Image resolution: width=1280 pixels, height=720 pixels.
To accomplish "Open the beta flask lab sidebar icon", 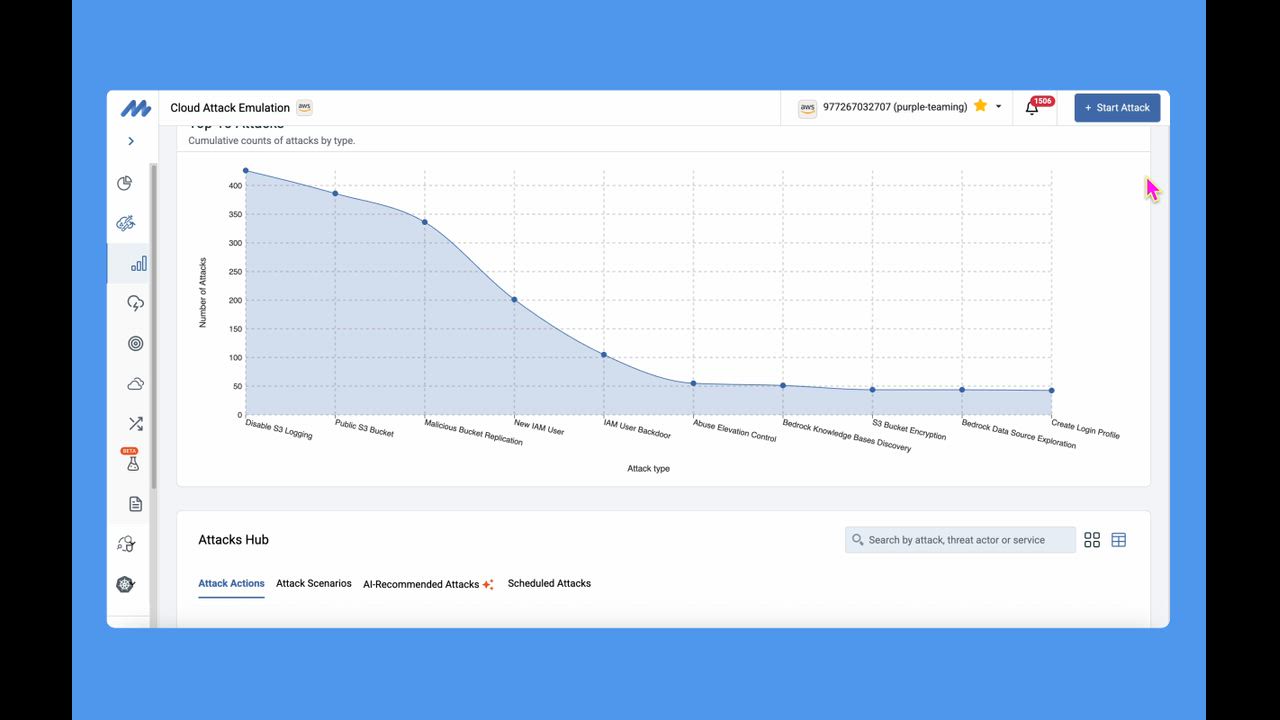I will coord(131,460).
